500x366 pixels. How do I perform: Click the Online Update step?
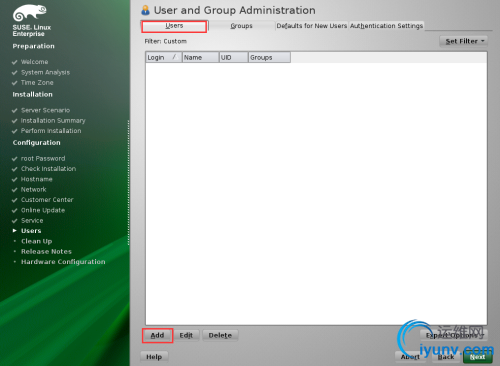(x=43, y=210)
